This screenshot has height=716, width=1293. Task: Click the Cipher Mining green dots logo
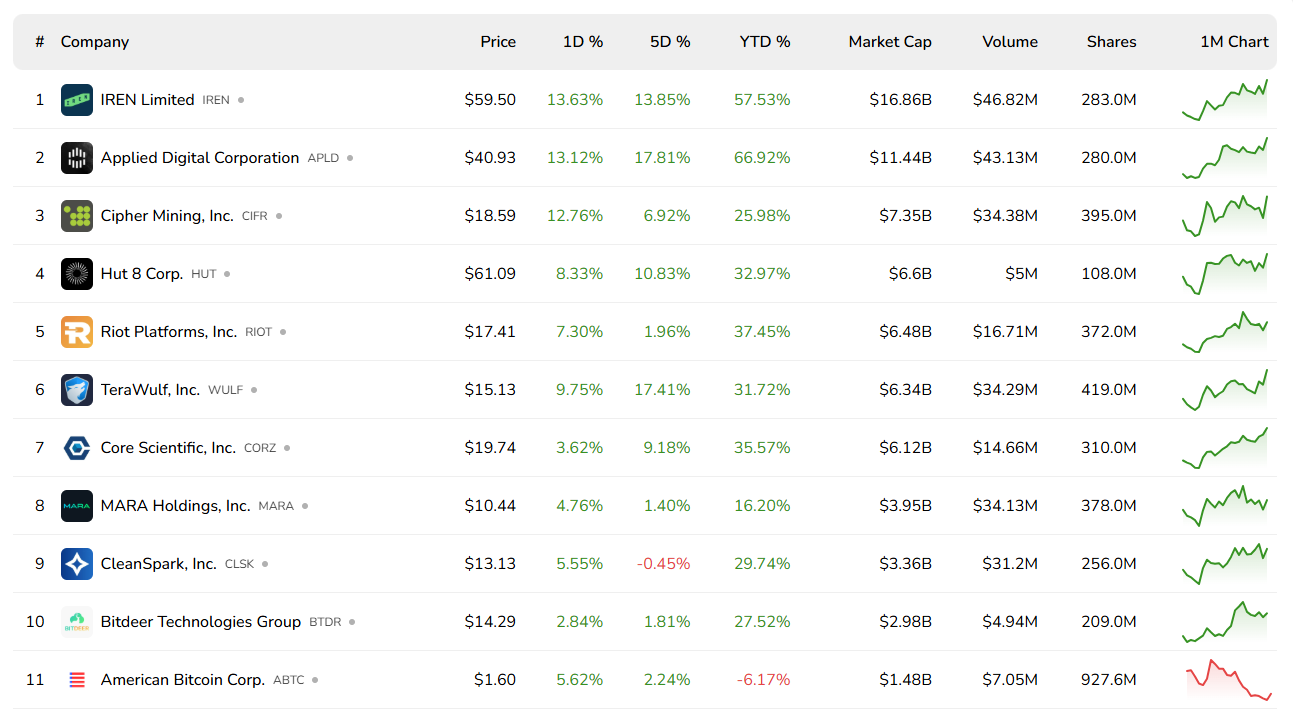[77, 216]
